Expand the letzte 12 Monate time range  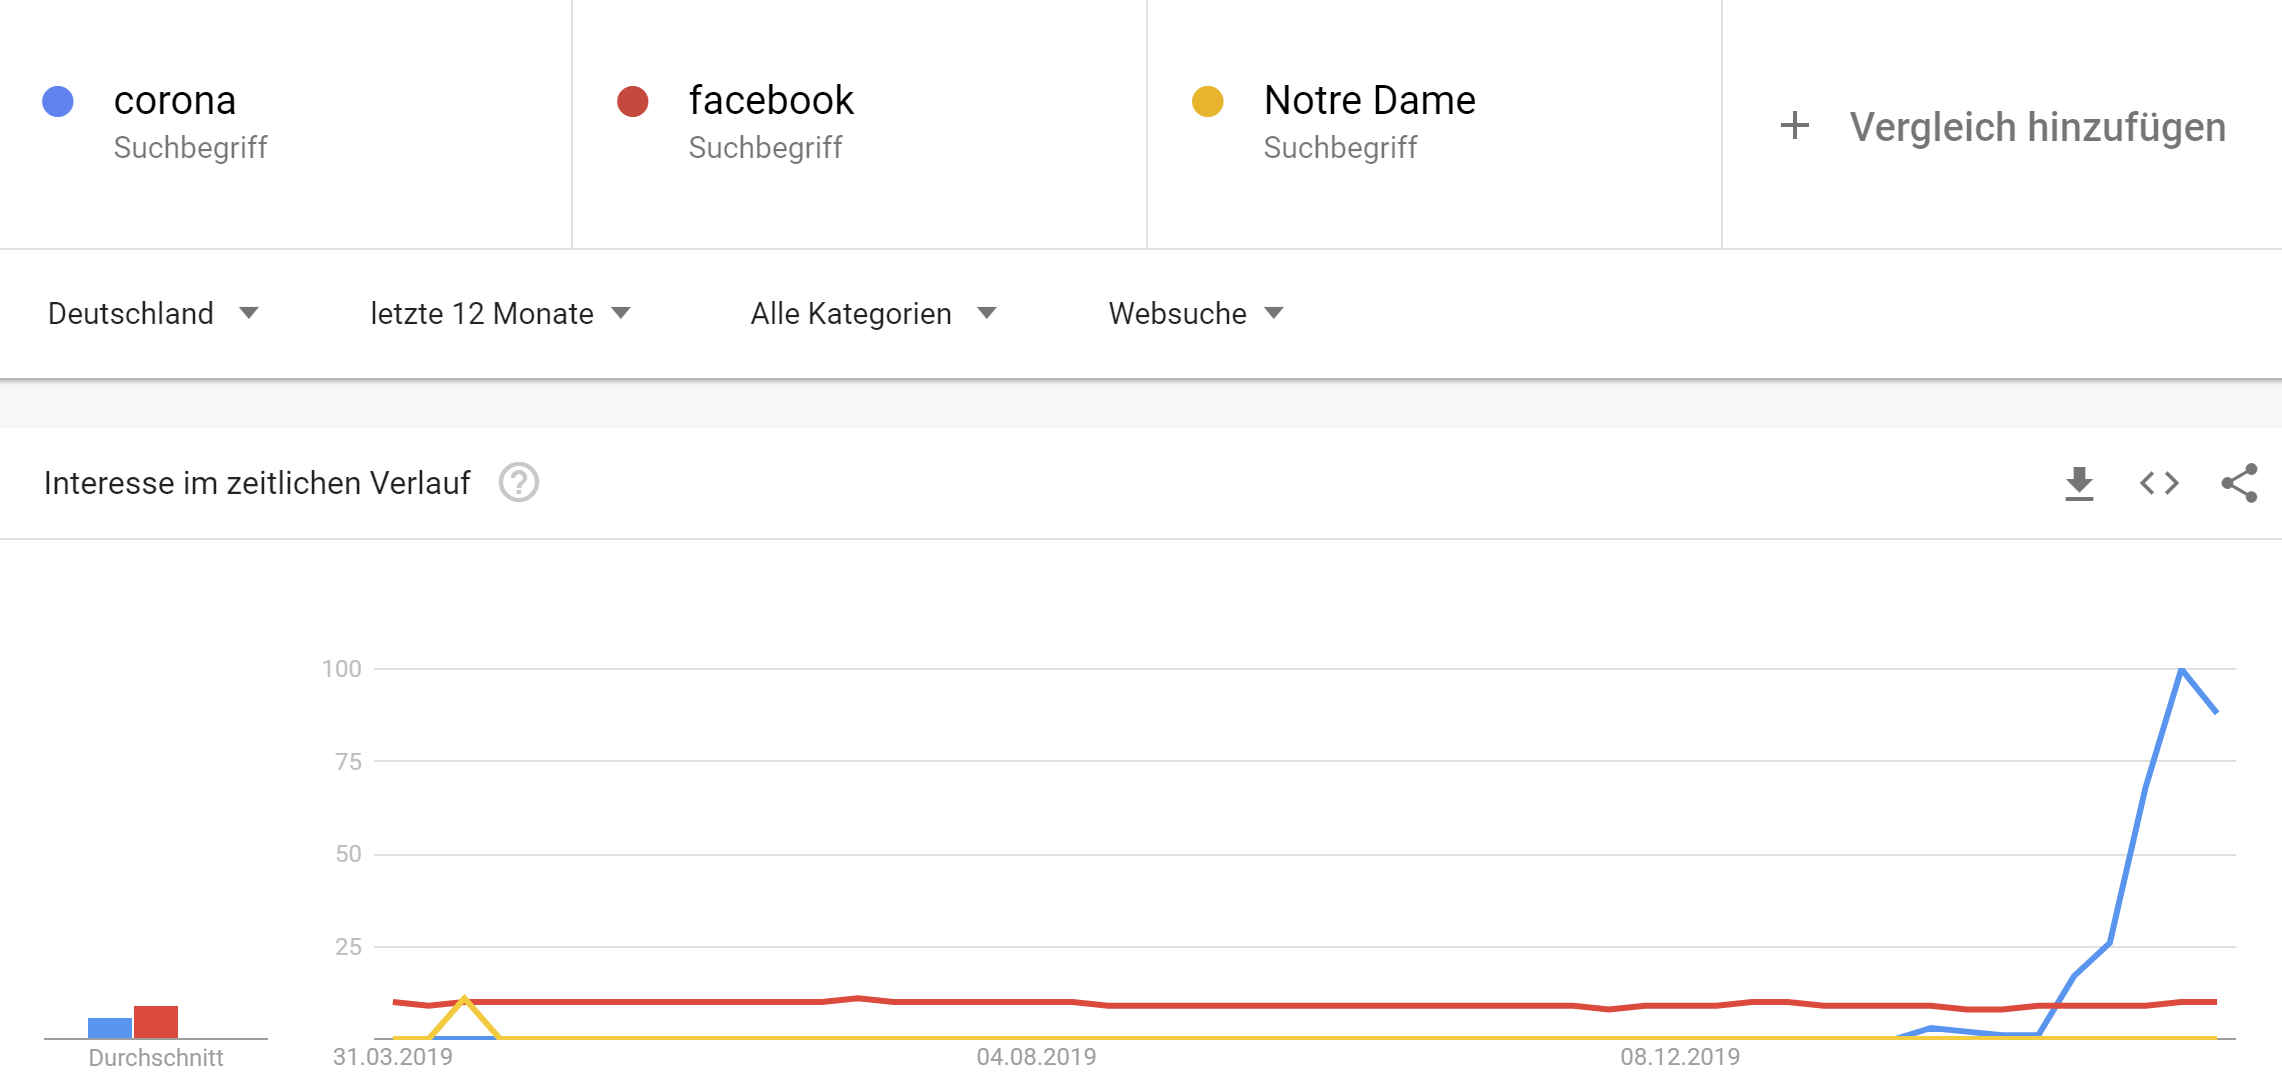(x=500, y=313)
